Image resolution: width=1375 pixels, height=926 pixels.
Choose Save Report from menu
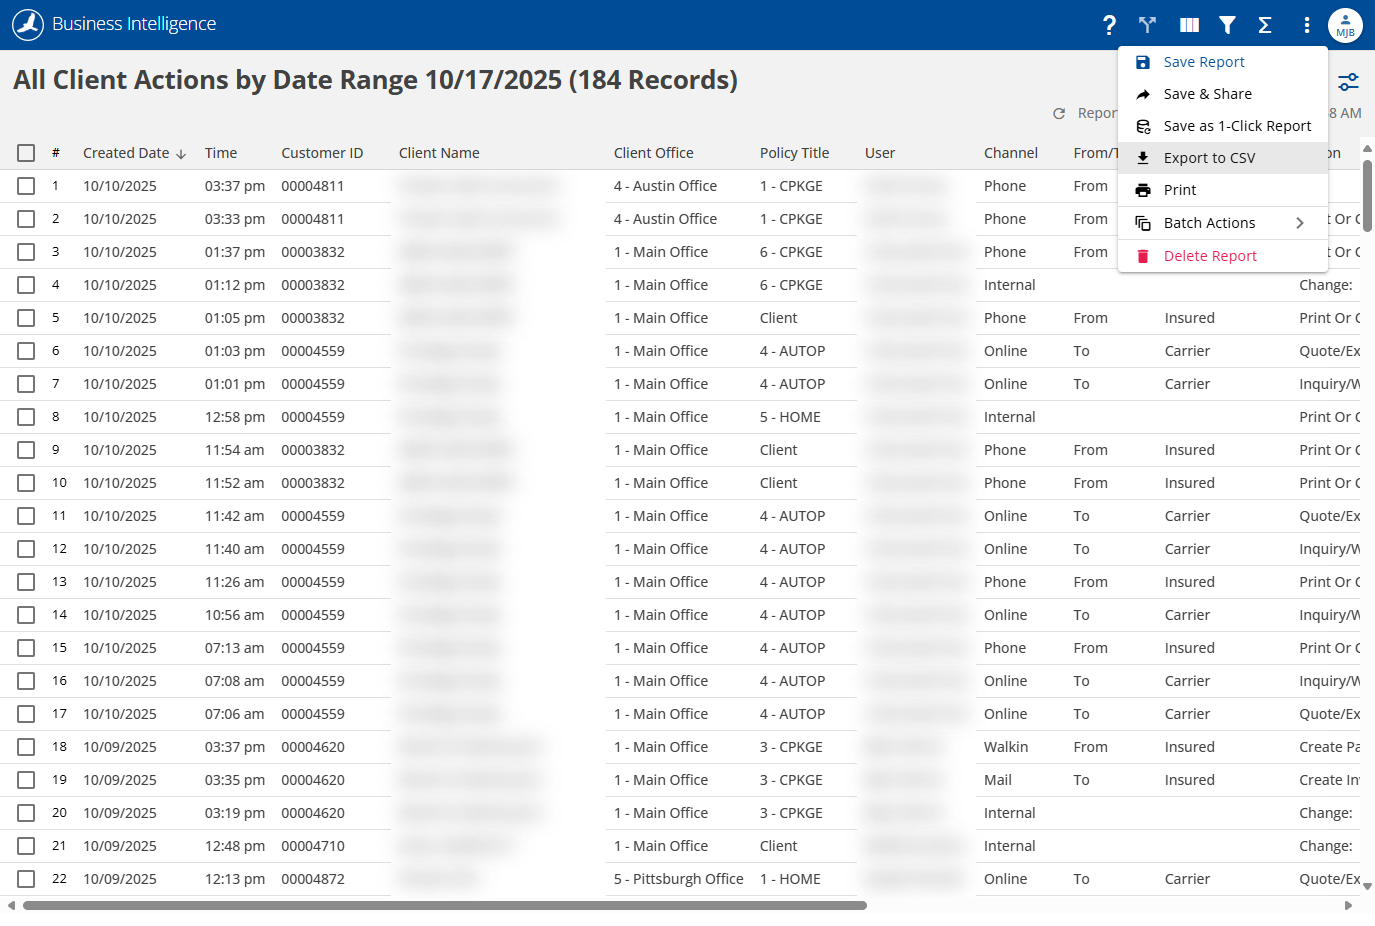tap(1223, 62)
